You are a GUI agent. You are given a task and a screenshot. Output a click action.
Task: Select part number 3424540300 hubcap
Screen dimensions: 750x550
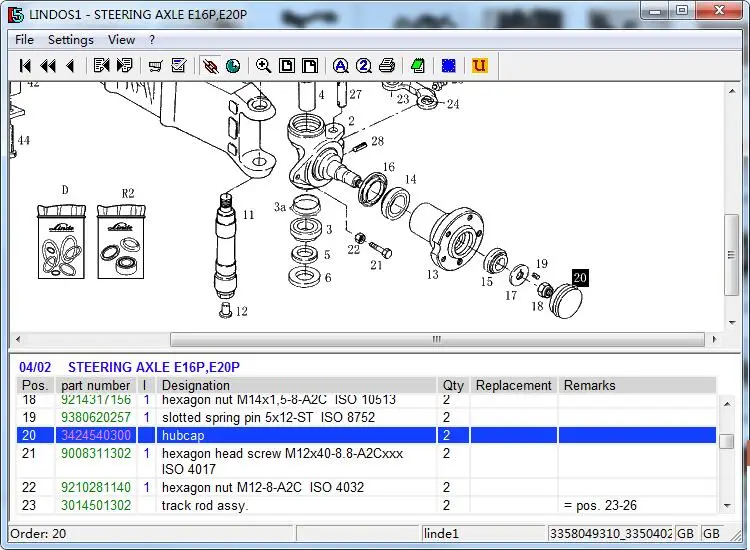96,435
